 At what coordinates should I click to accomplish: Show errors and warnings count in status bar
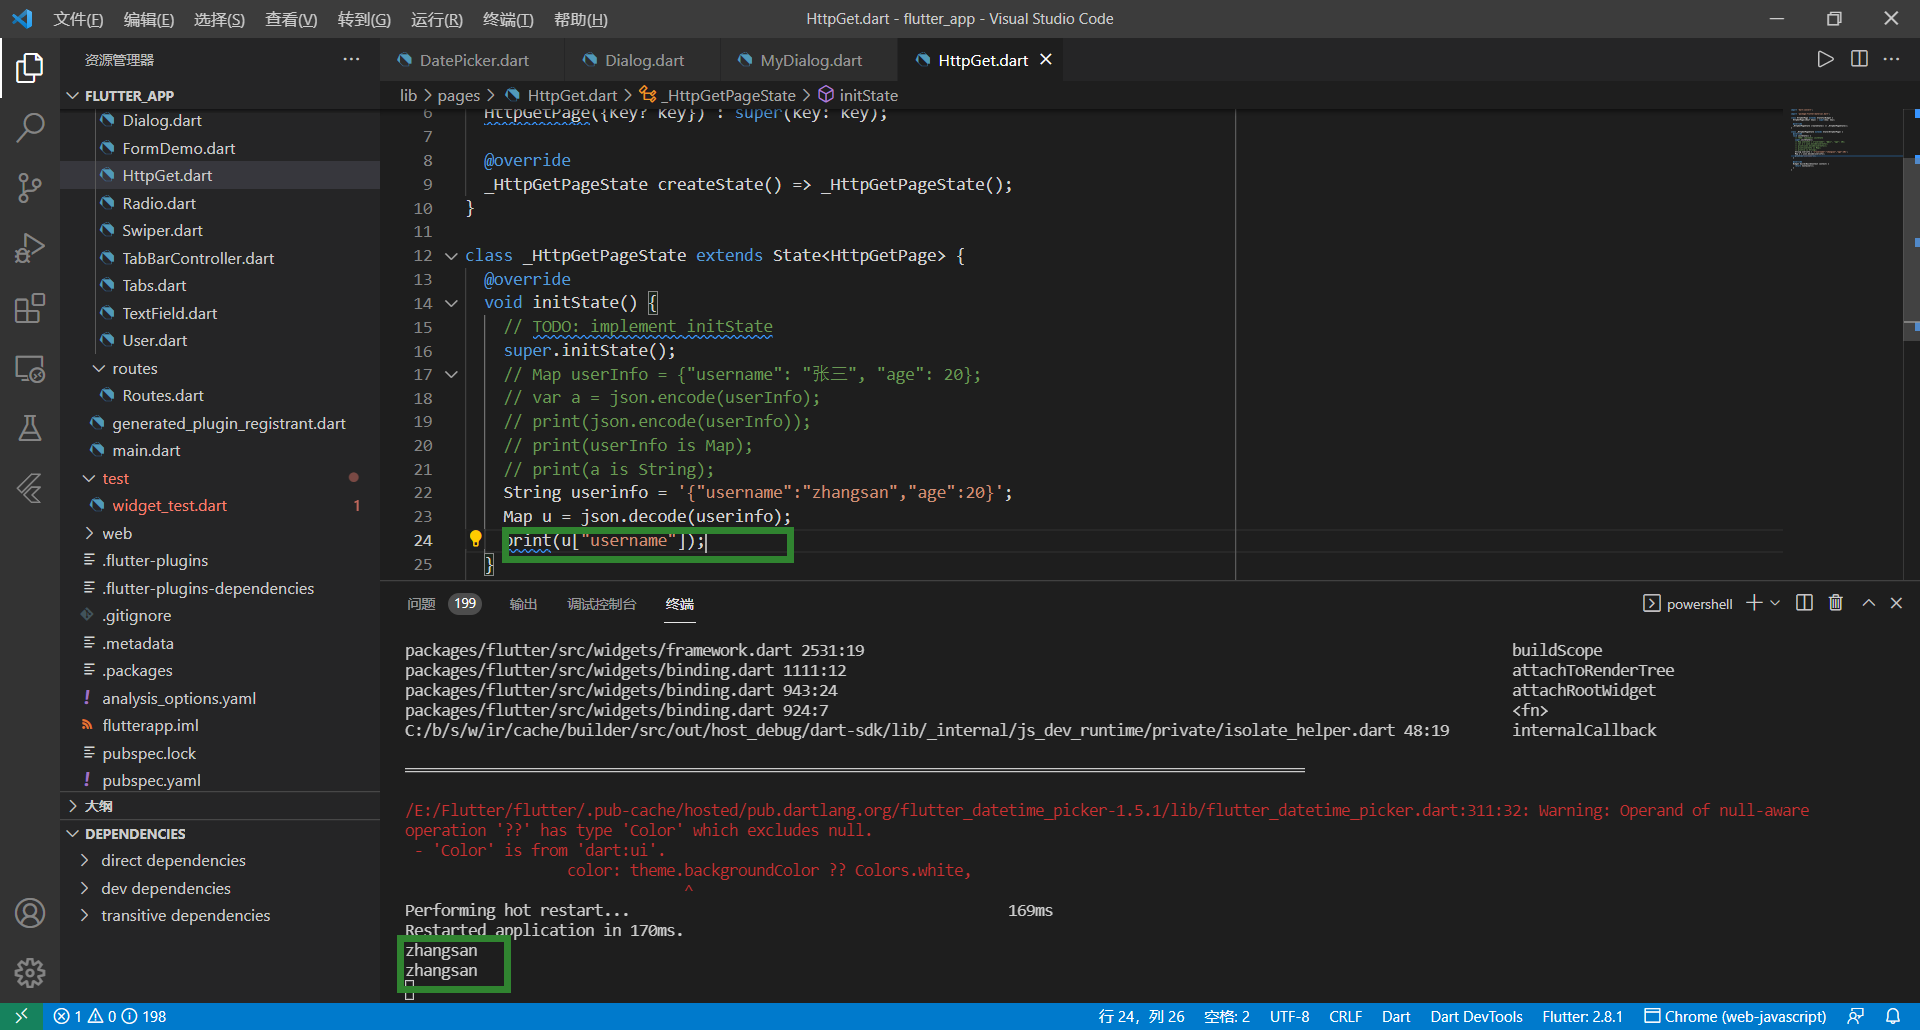point(110,1016)
